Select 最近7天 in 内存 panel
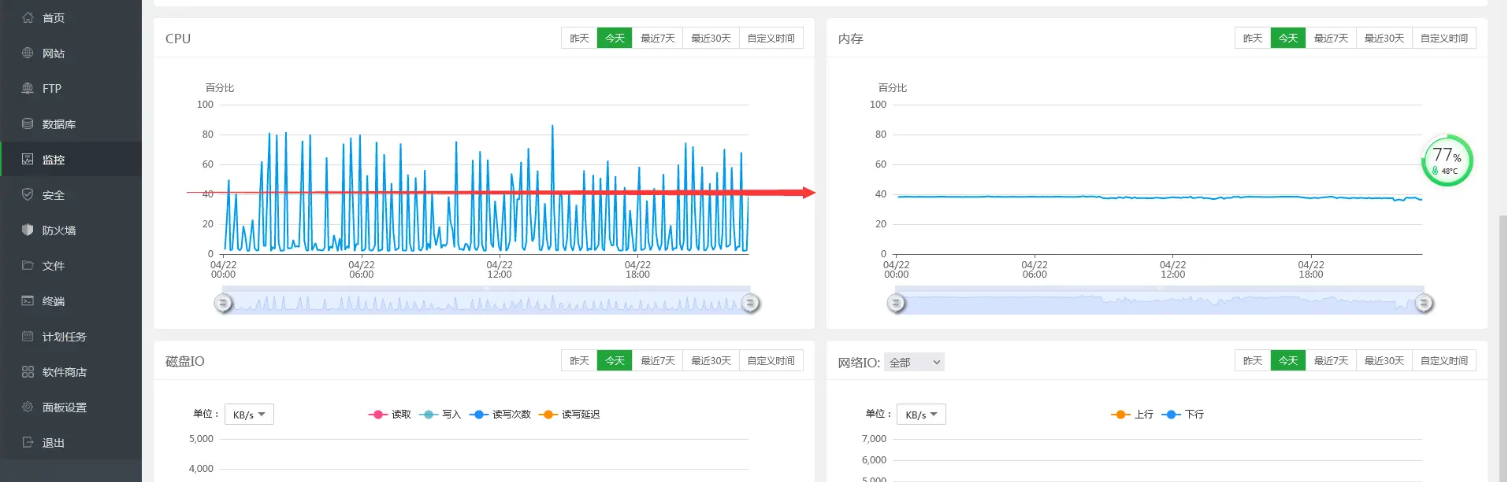The height and width of the screenshot is (482, 1507). click(x=1330, y=38)
